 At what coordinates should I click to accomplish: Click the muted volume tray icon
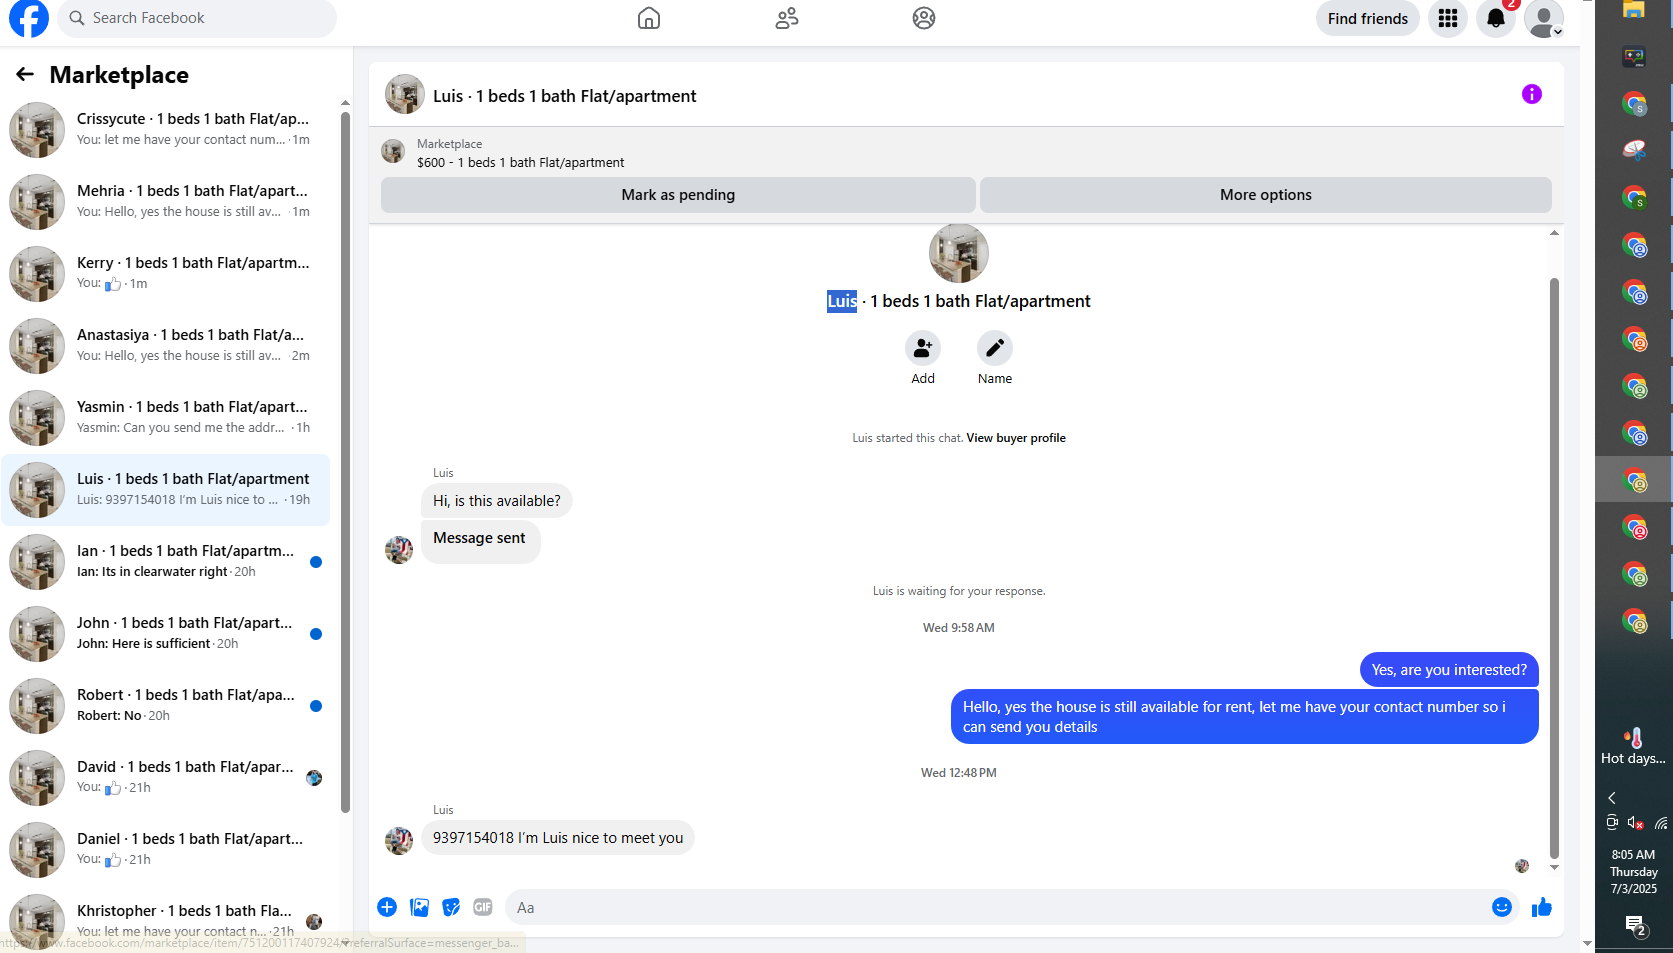[1635, 823]
